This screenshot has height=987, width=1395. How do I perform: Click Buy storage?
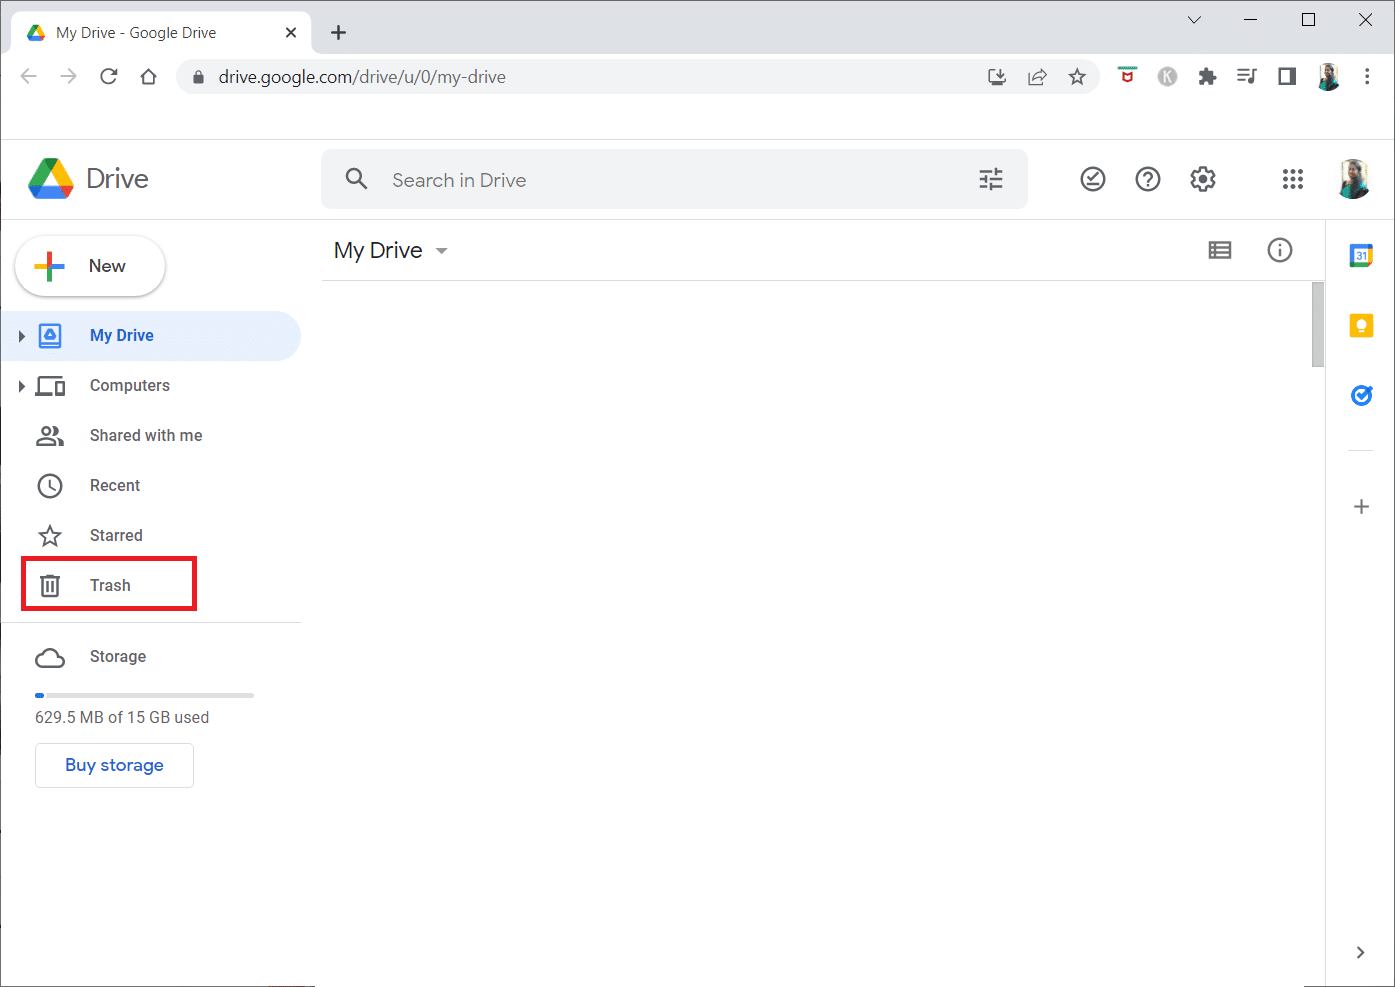[114, 765]
